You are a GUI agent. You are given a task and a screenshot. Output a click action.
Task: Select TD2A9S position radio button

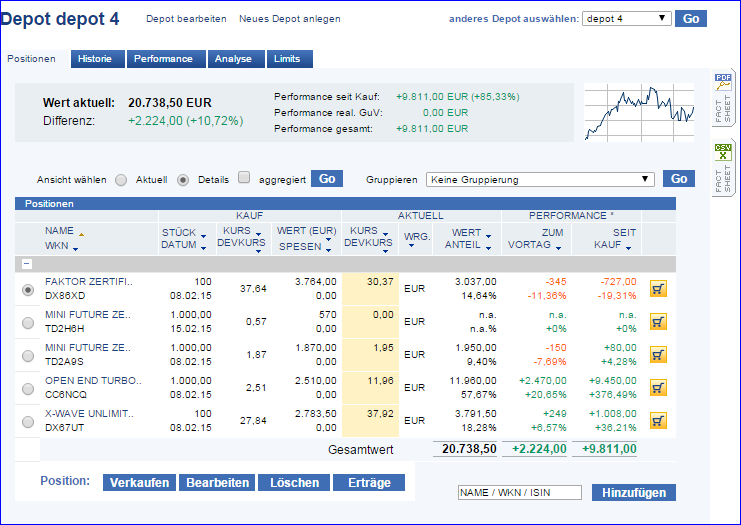pos(28,356)
